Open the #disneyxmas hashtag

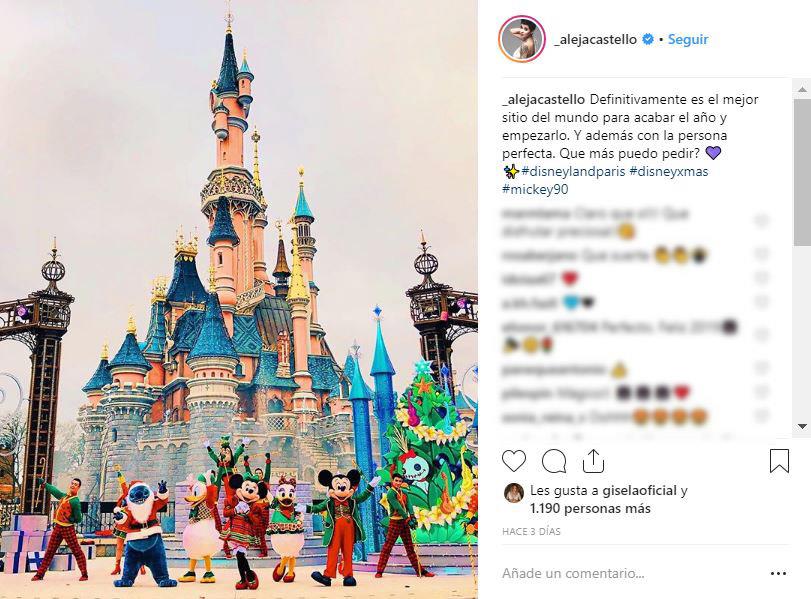(x=669, y=171)
